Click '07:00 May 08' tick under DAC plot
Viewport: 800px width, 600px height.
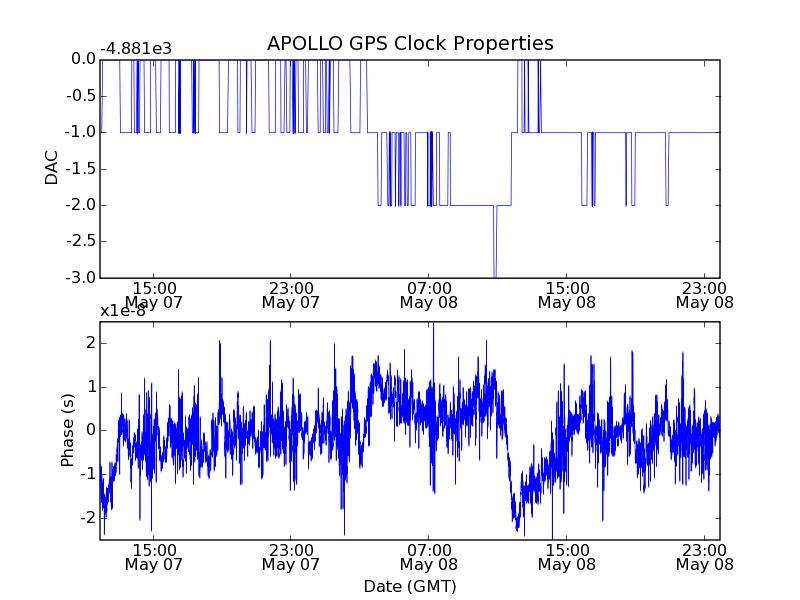pos(429,295)
